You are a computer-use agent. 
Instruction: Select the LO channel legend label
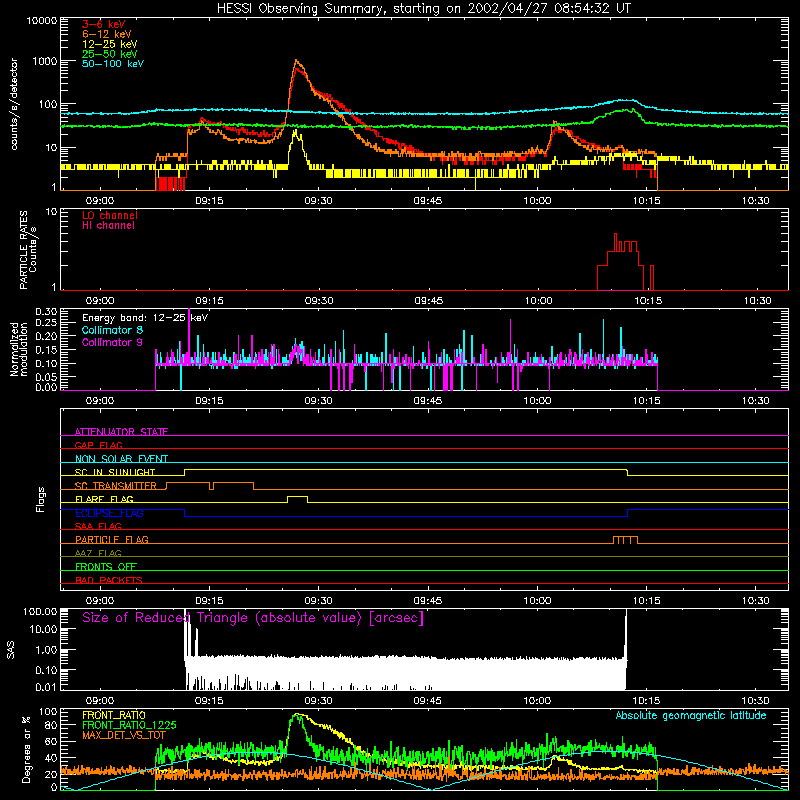click(110, 216)
